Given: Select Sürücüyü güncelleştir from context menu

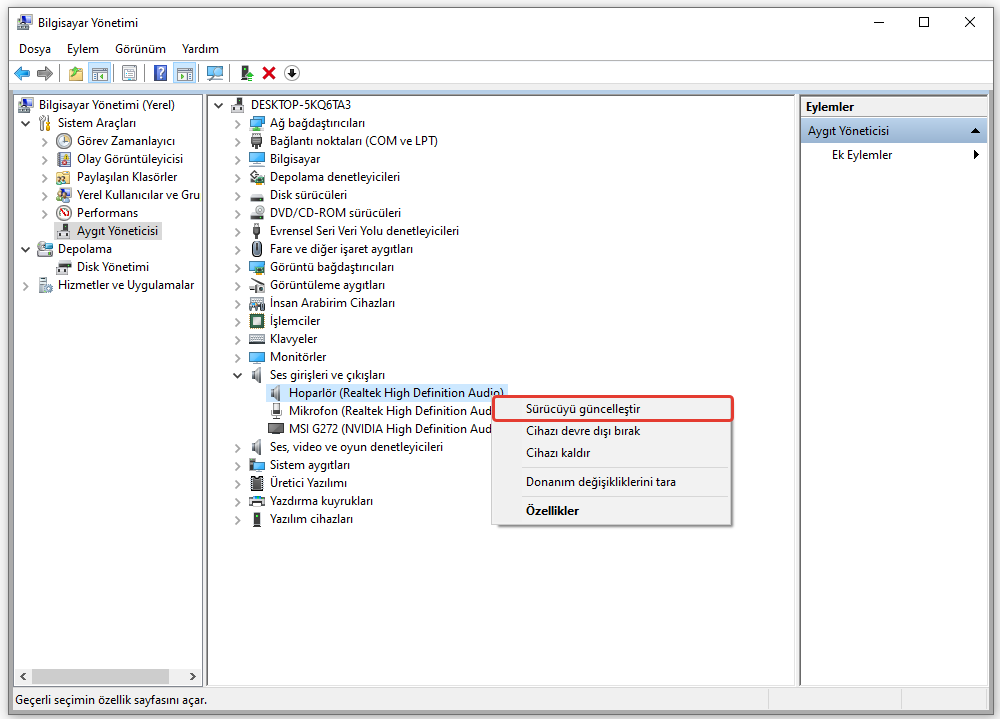Looking at the screenshot, I should [583, 409].
